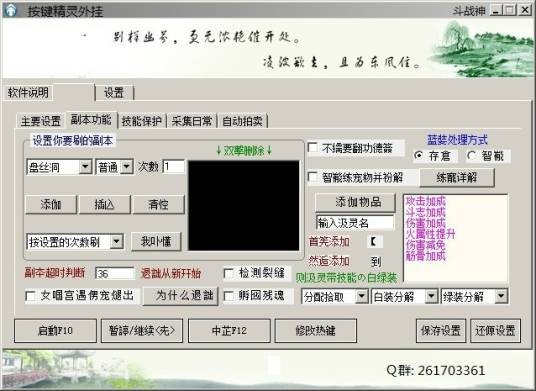Click the small field beside 首先添加

coord(375,242)
